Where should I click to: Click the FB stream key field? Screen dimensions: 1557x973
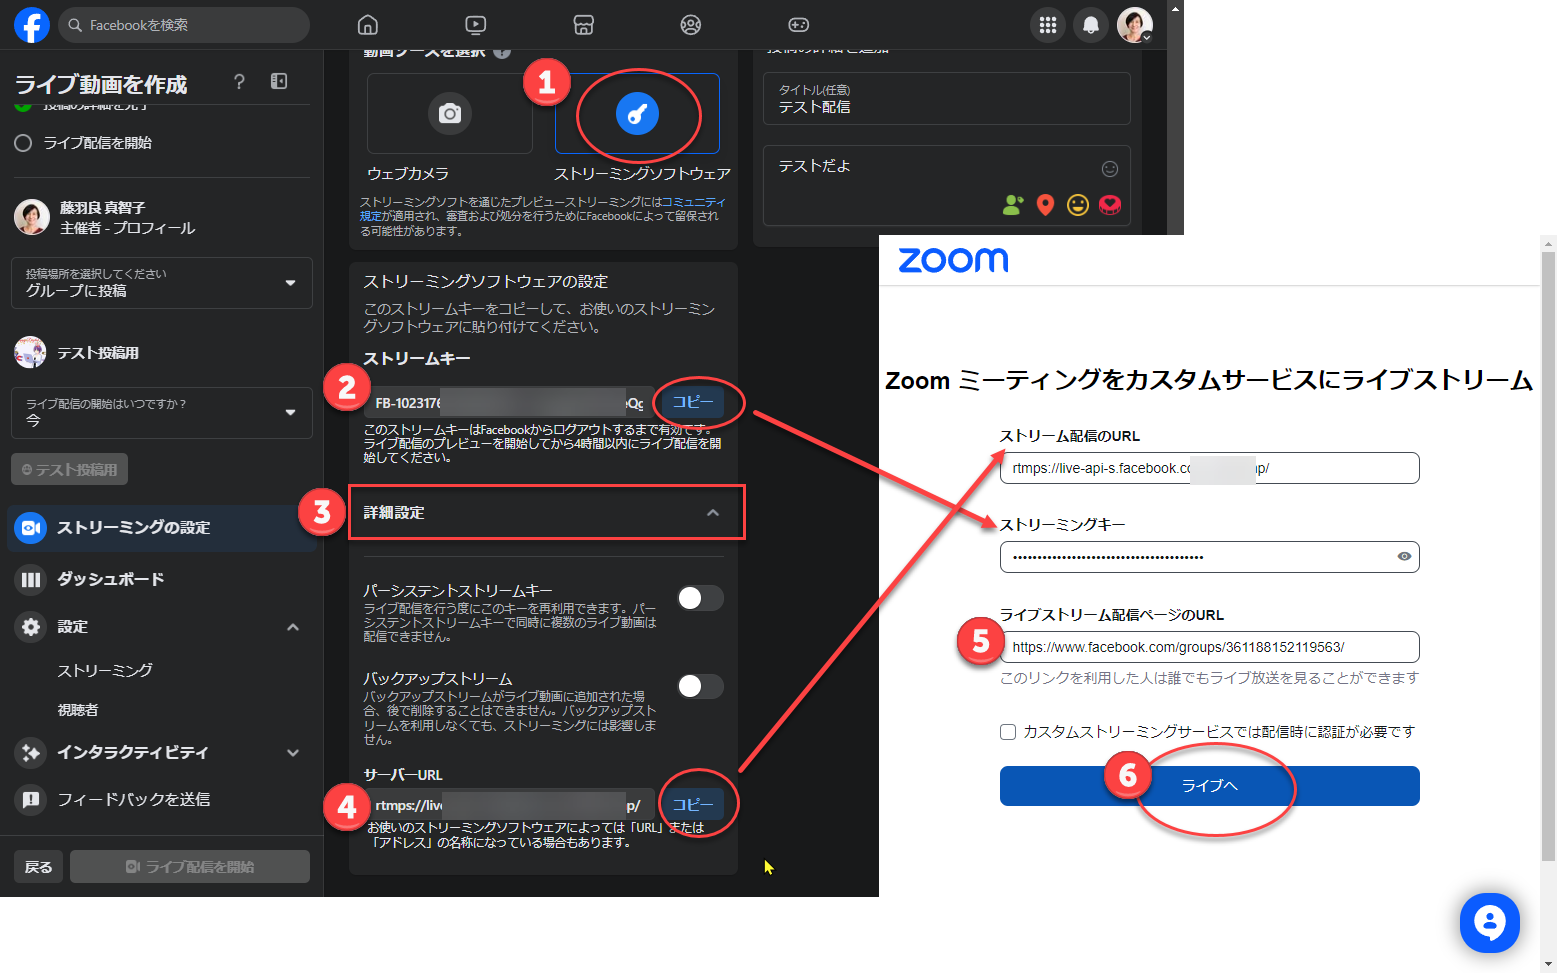510,403
